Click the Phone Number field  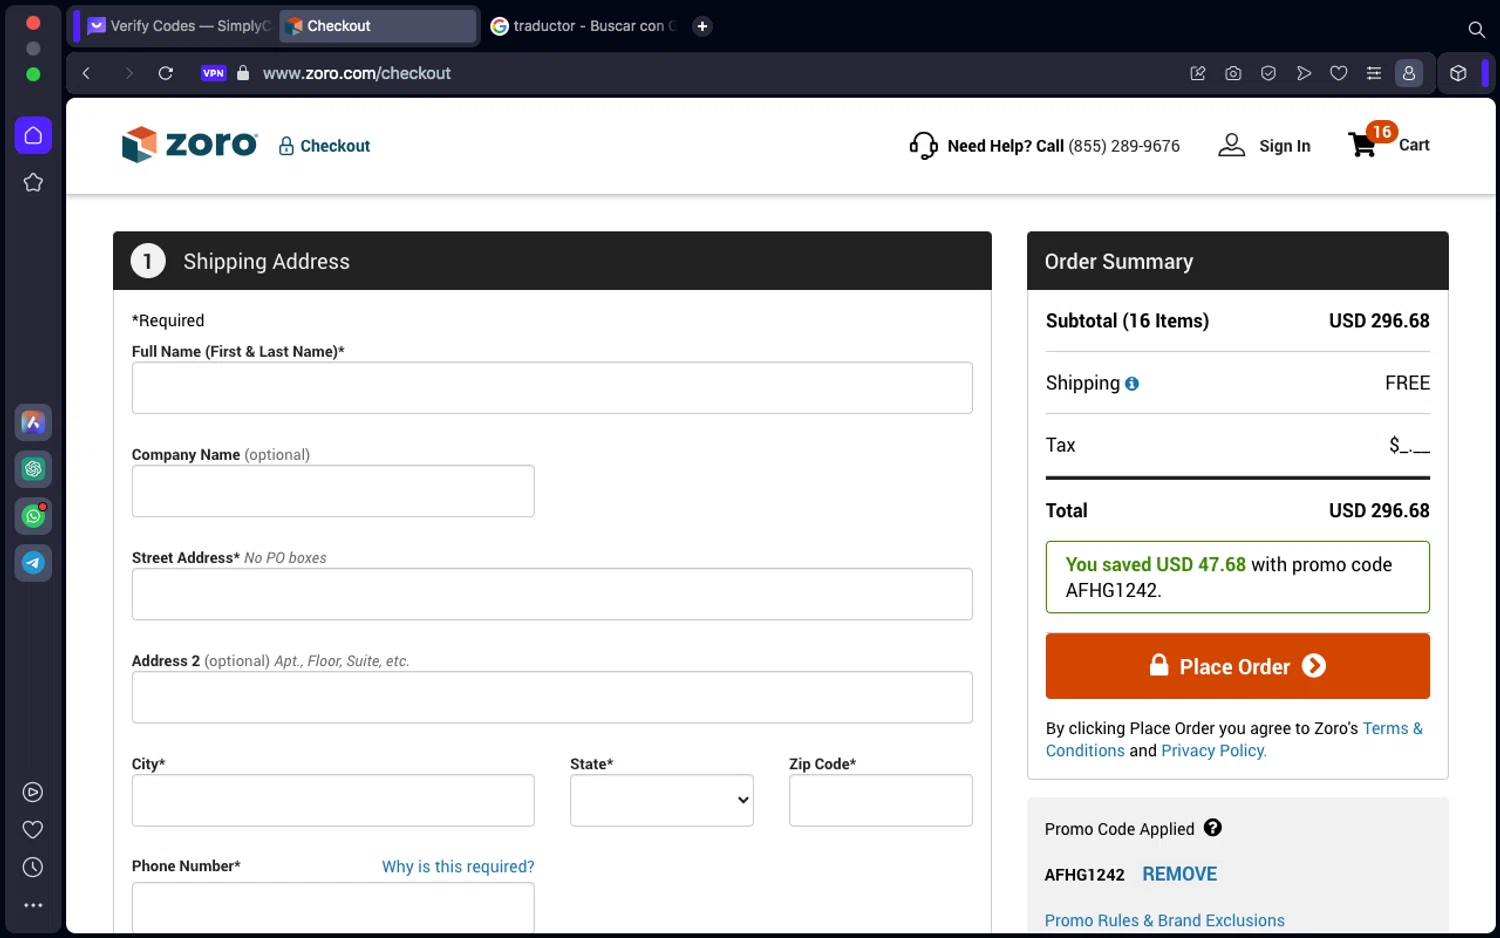333,908
